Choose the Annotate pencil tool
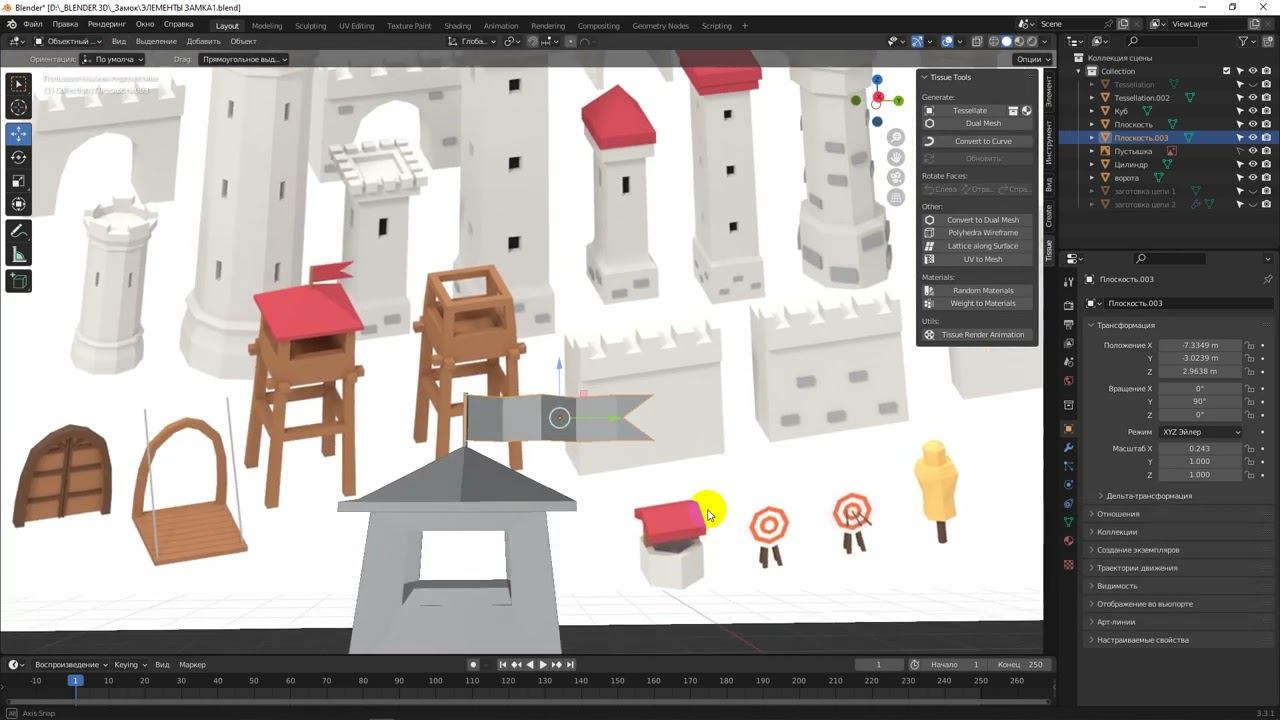The image size is (1280, 720). click(19, 231)
